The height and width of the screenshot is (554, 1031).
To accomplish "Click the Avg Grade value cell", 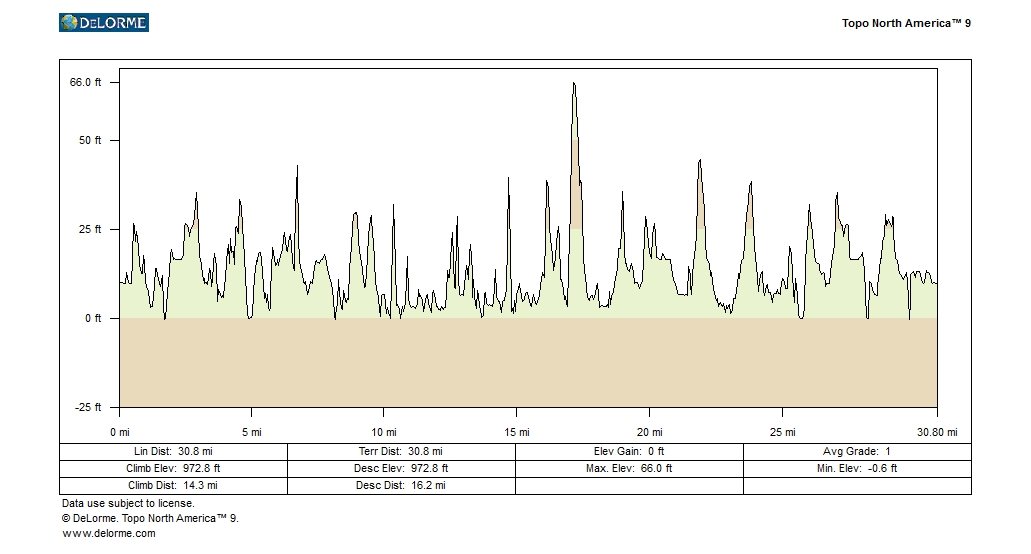I will [857, 452].
